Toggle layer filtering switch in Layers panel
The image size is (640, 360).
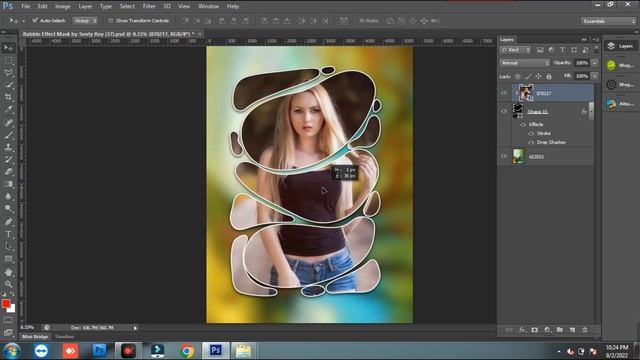pos(596,49)
